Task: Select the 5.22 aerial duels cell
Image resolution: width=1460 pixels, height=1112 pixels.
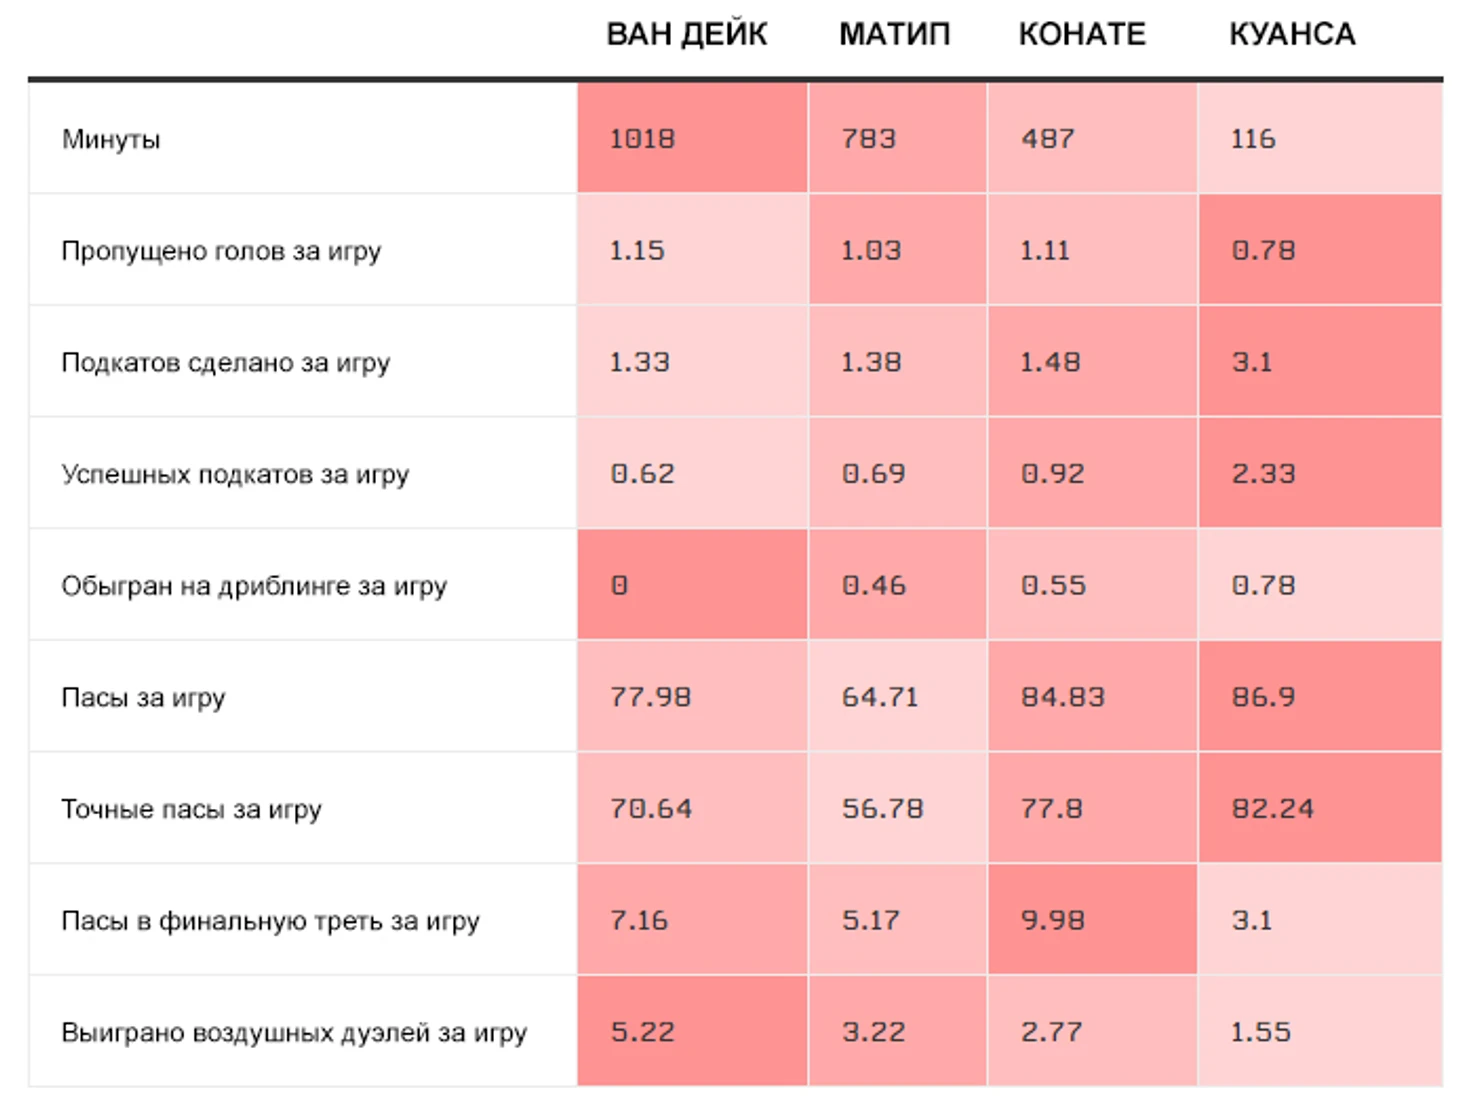Action: pyautogui.click(x=692, y=1032)
